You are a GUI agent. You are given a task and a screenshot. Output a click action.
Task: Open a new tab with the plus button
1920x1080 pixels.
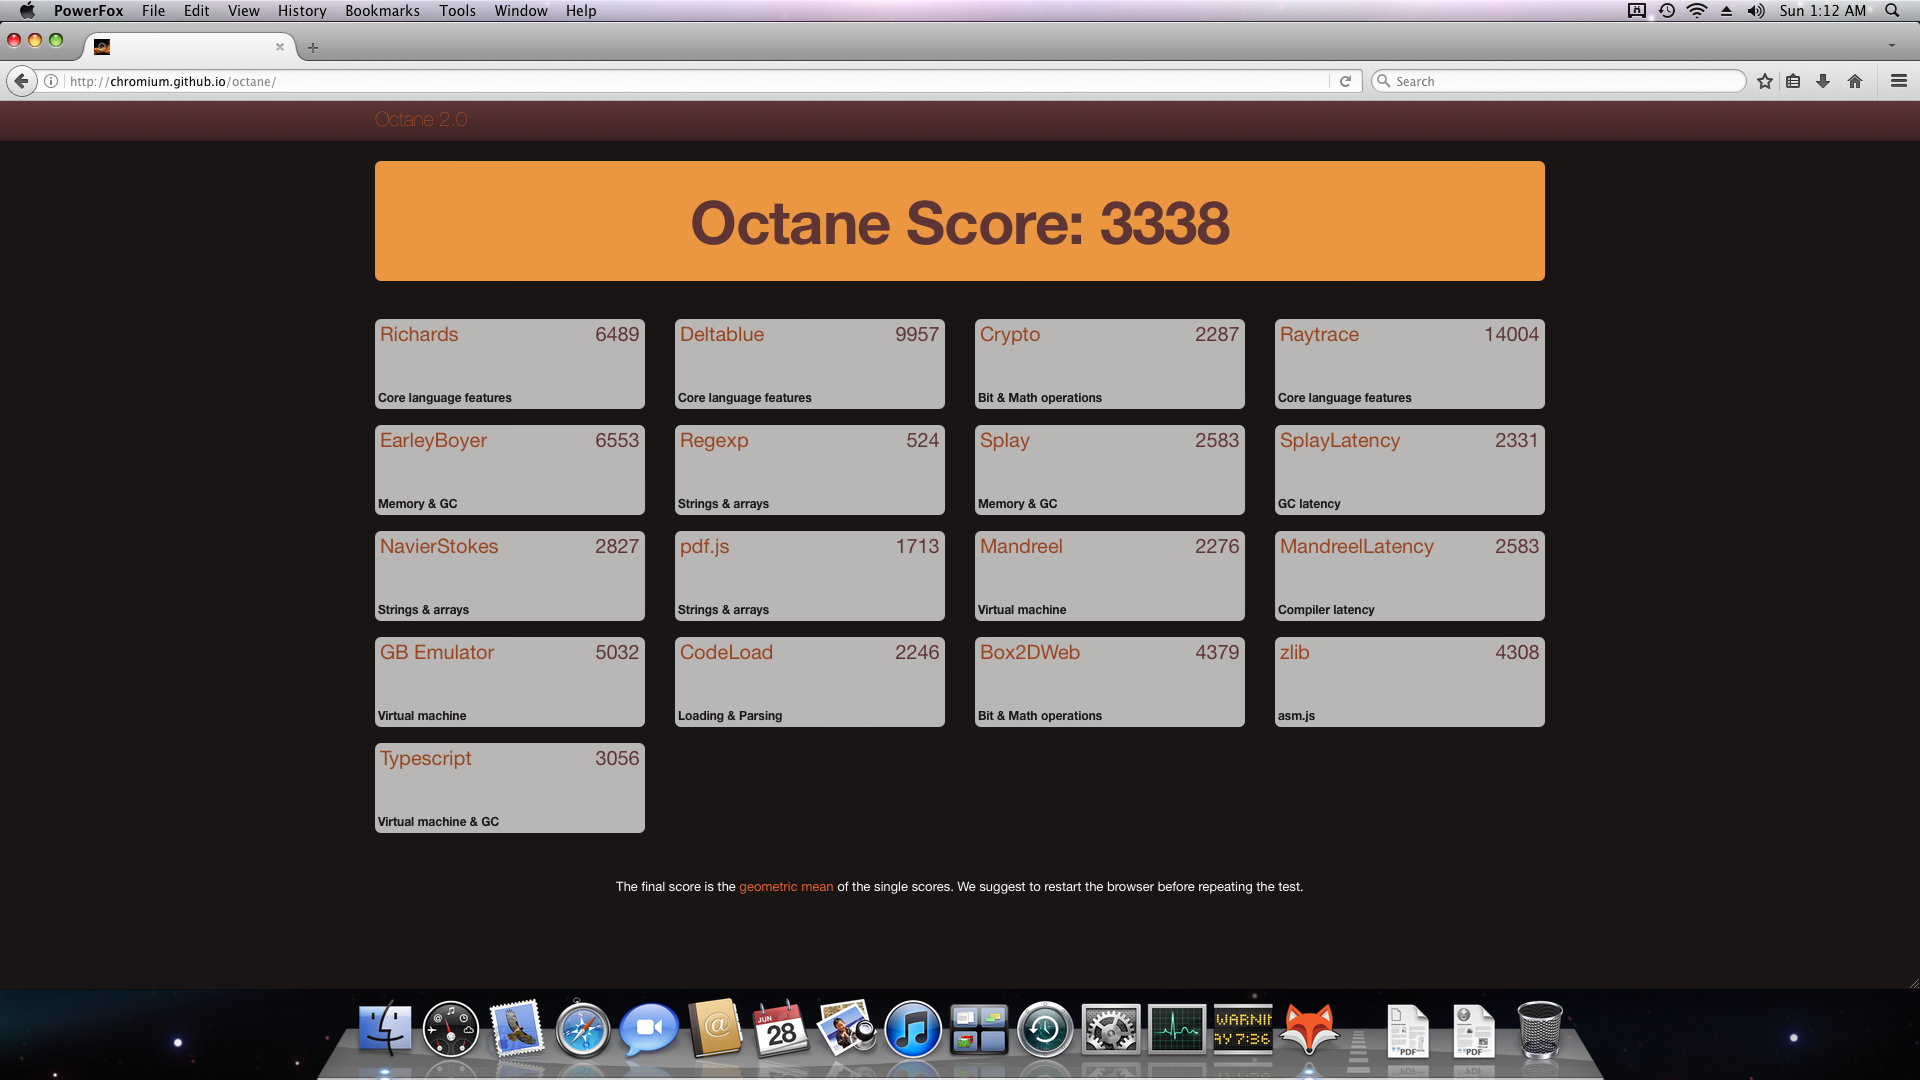pyautogui.click(x=313, y=47)
